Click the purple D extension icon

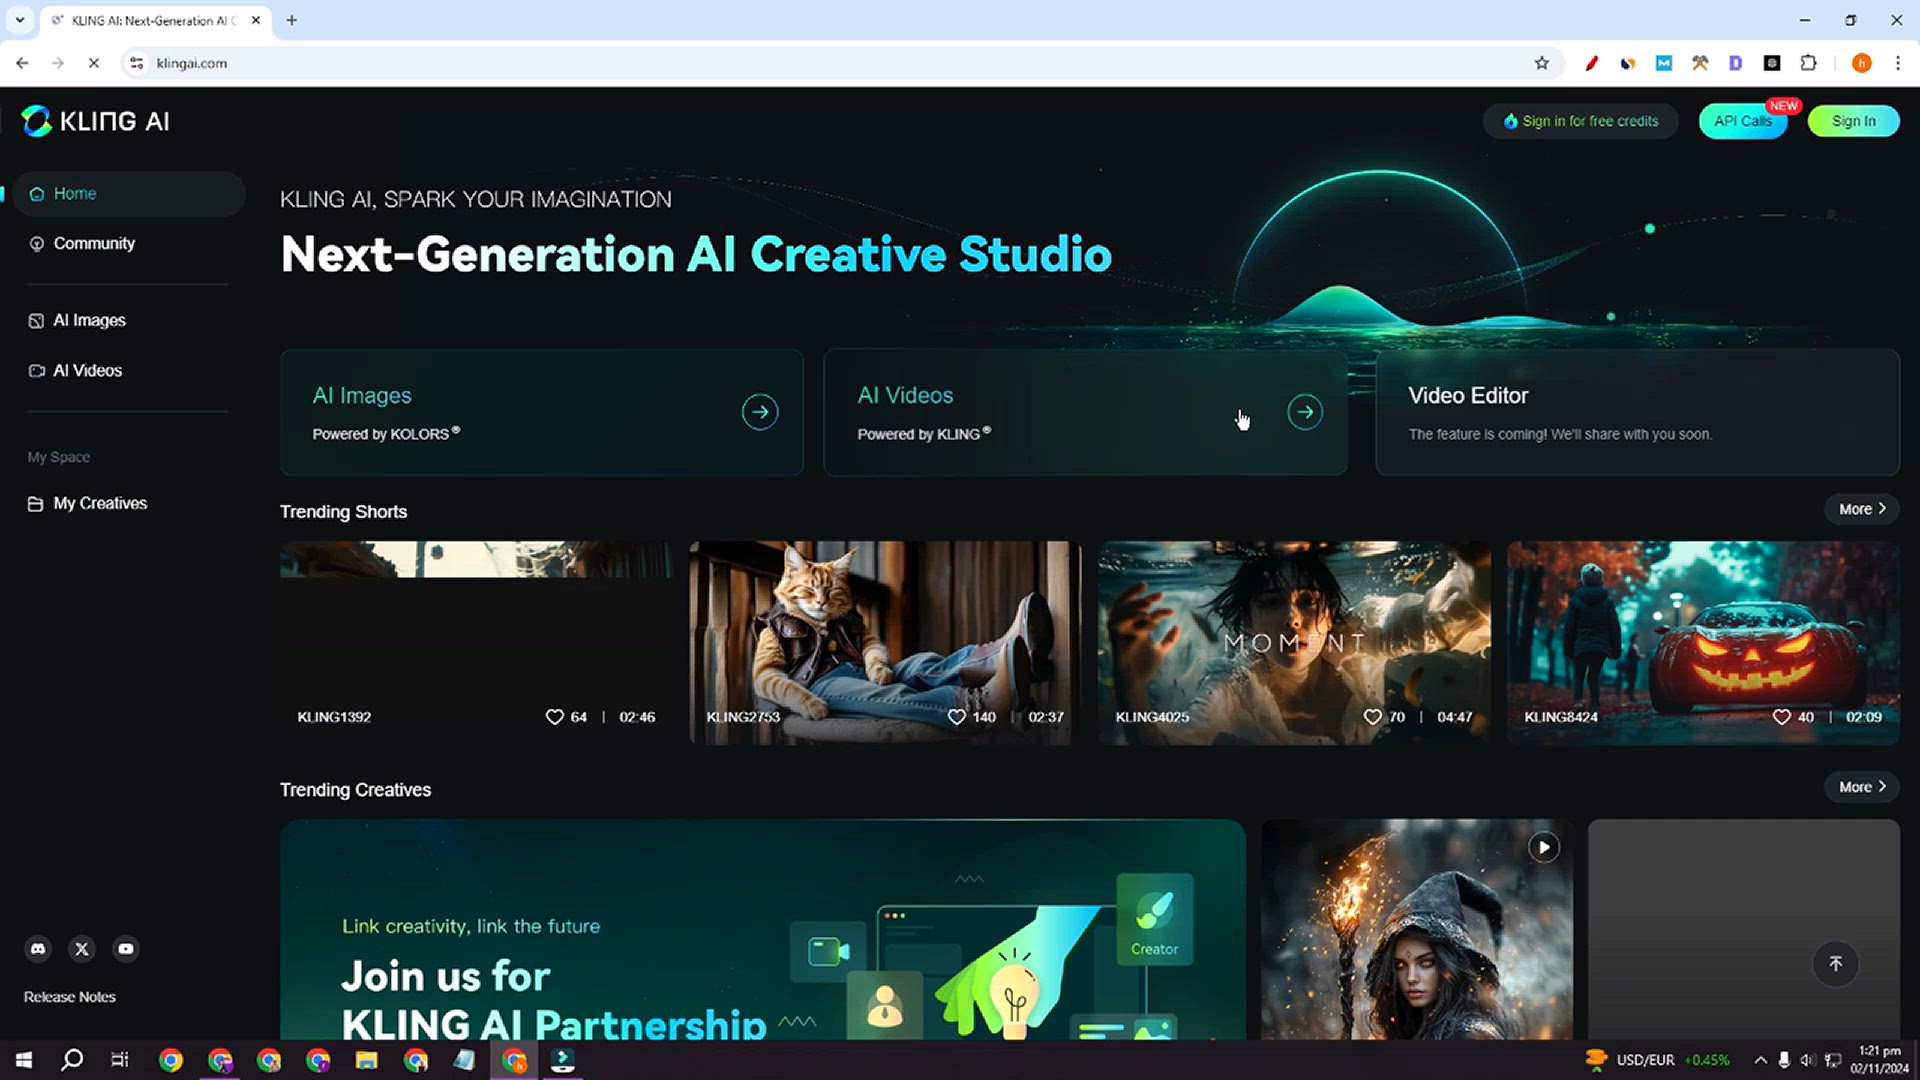point(1735,63)
